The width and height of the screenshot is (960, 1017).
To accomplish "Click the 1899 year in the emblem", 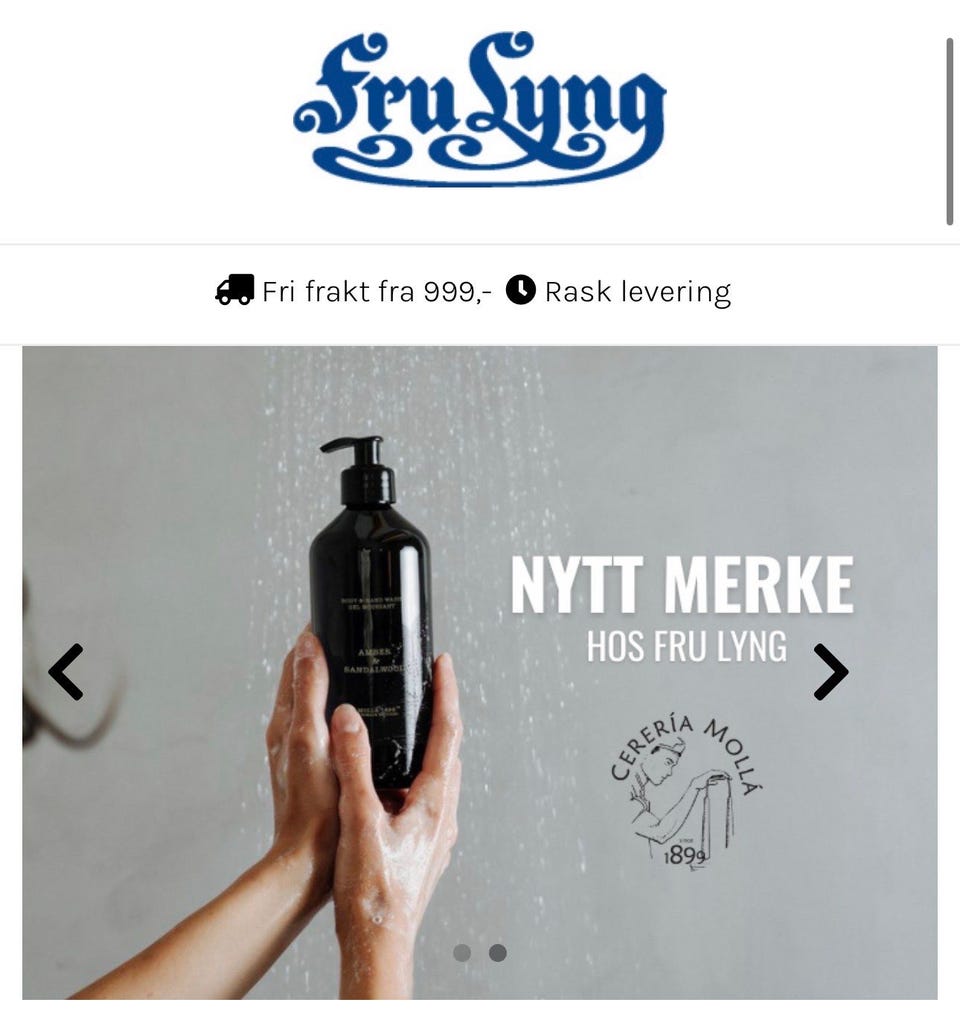I will coord(684,857).
